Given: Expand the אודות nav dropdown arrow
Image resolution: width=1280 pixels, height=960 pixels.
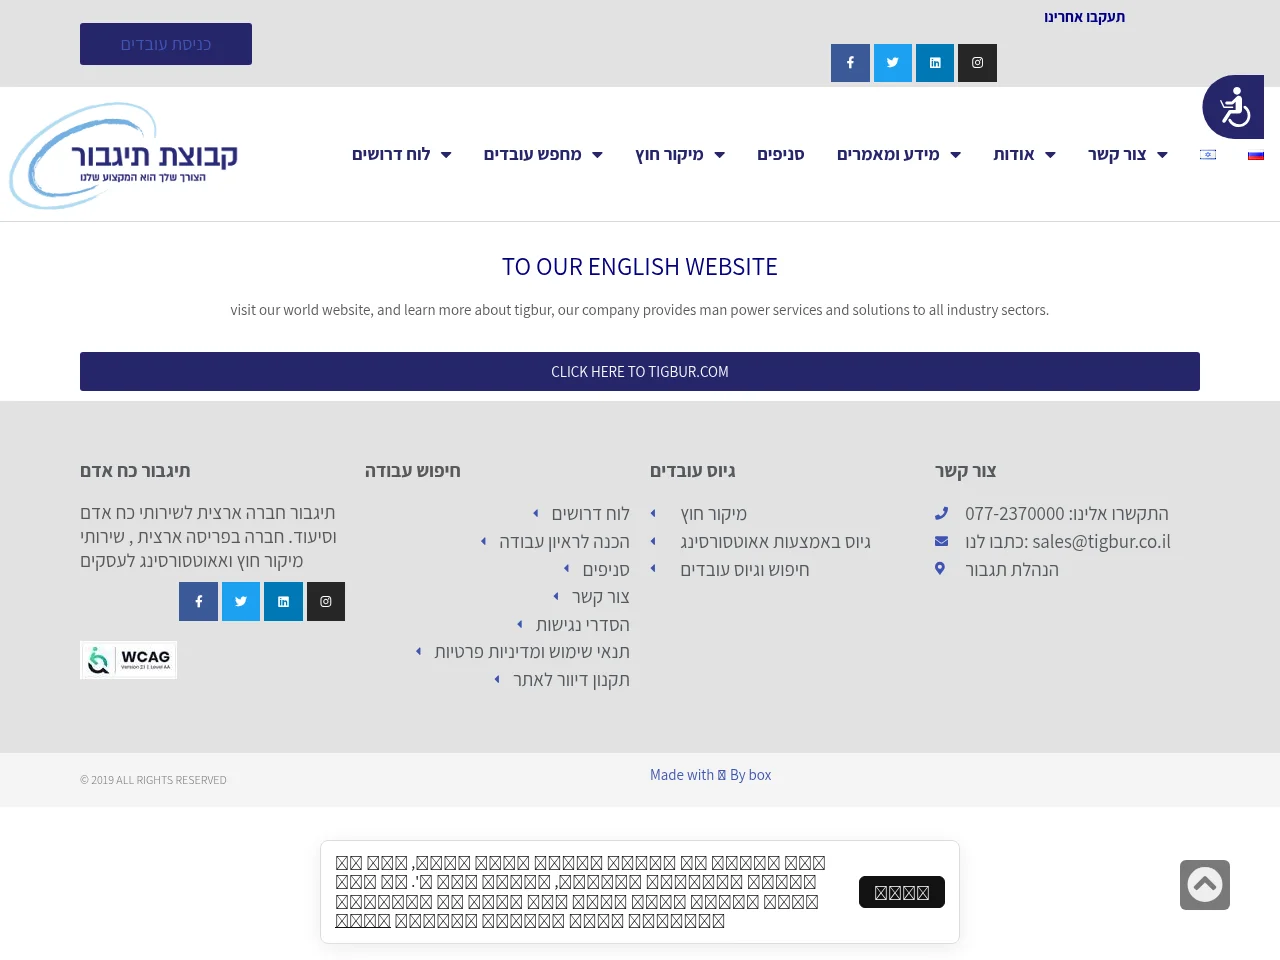Looking at the screenshot, I should point(1050,155).
